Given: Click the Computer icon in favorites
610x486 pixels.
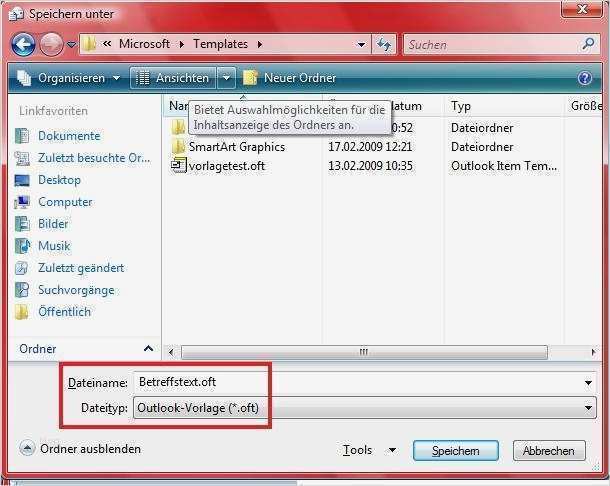Looking at the screenshot, I should coord(22,202).
